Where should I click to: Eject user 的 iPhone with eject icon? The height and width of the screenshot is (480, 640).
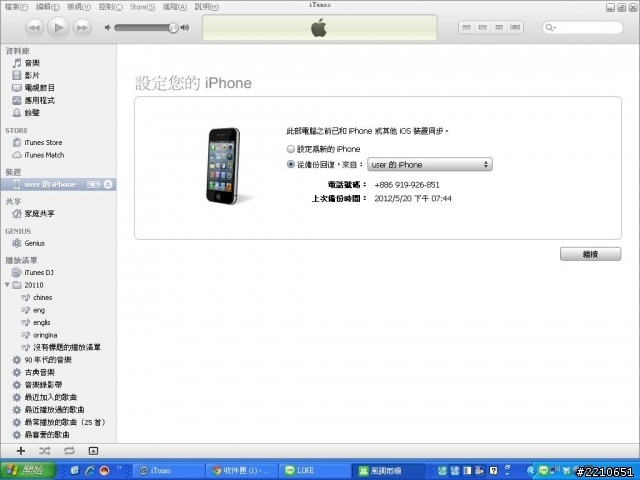[x=108, y=184]
